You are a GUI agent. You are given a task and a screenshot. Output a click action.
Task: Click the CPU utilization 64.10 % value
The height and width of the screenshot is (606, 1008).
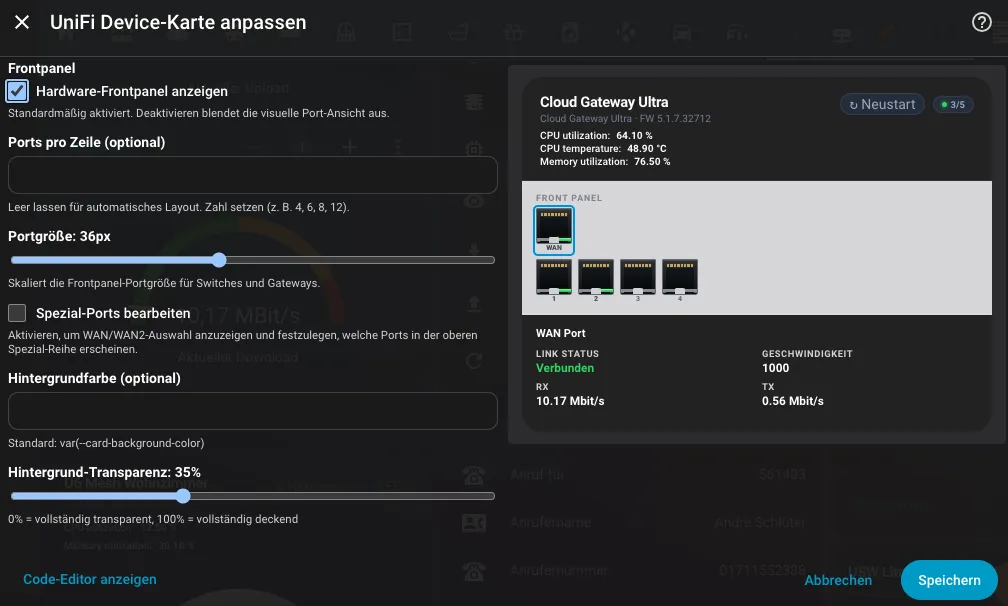pyautogui.click(x=634, y=136)
